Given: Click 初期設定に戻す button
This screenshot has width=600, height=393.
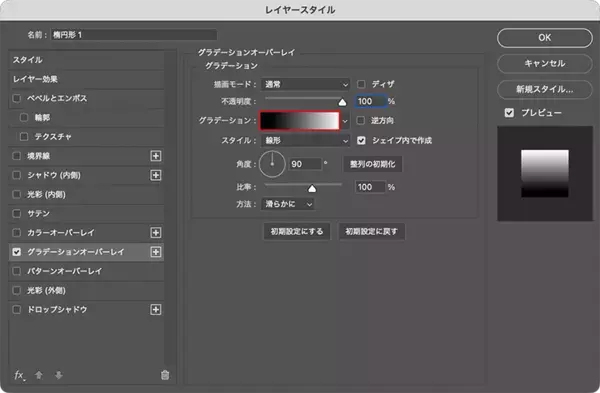Looking at the screenshot, I should (371, 232).
